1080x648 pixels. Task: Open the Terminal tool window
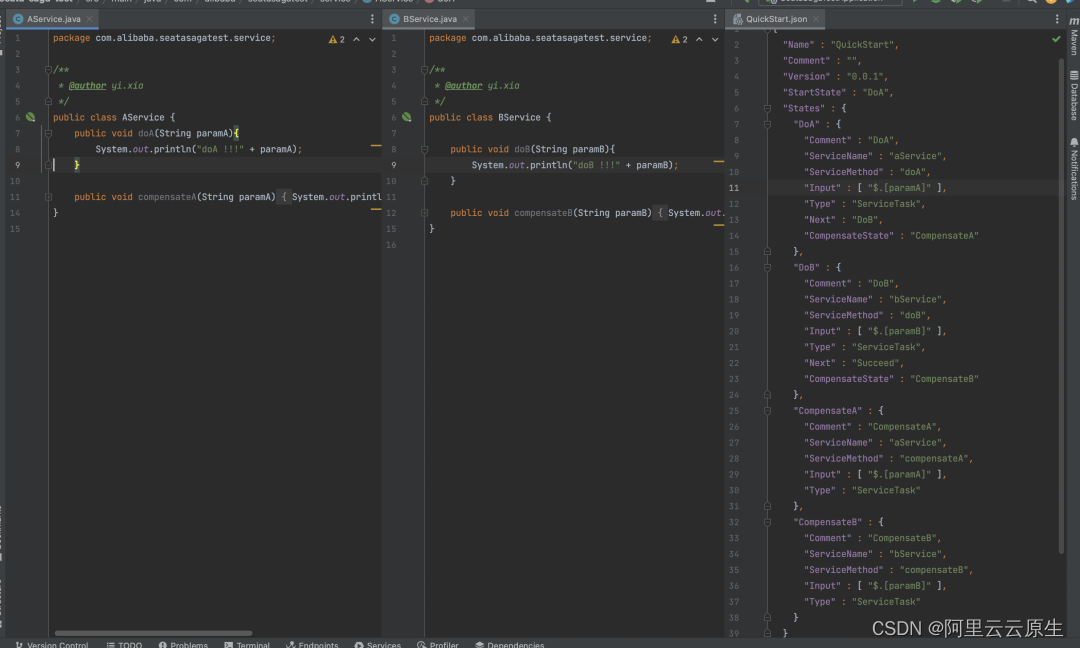point(247,645)
